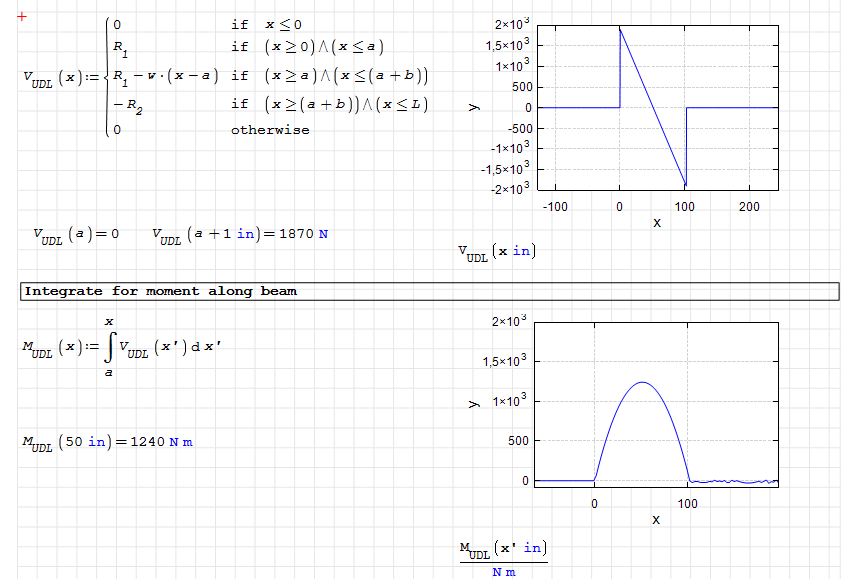This screenshot has width=851, height=579.
Task: Select the R1 − w·(x − a) expression
Action: pyautogui.click(x=165, y=77)
